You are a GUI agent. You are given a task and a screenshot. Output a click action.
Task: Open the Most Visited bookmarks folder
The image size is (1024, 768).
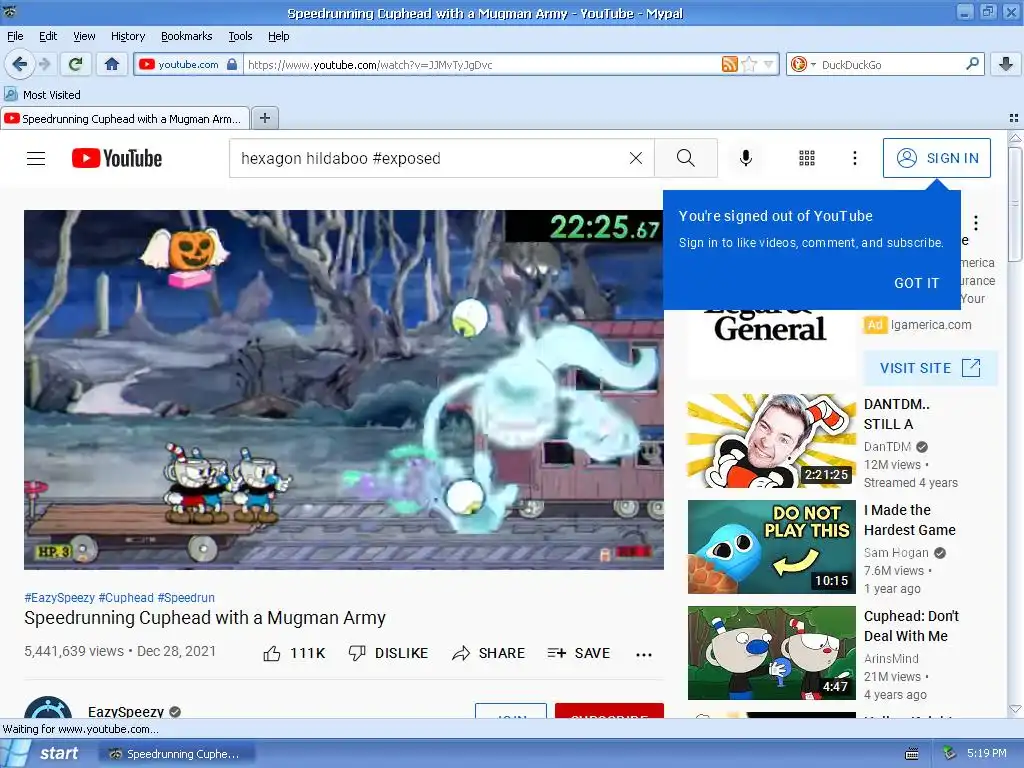tap(42, 95)
